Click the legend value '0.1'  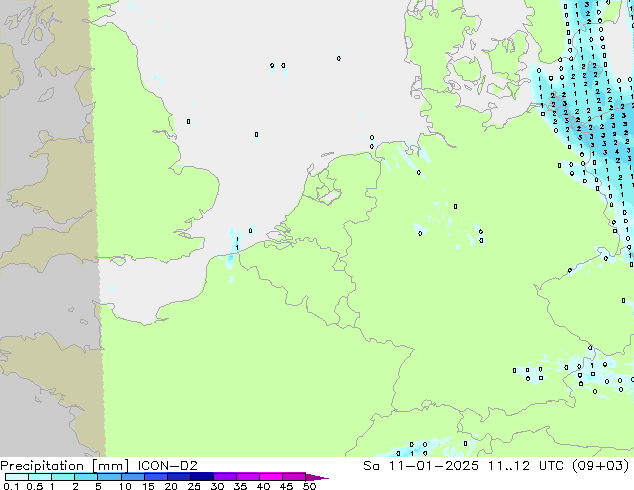point(11,486)
